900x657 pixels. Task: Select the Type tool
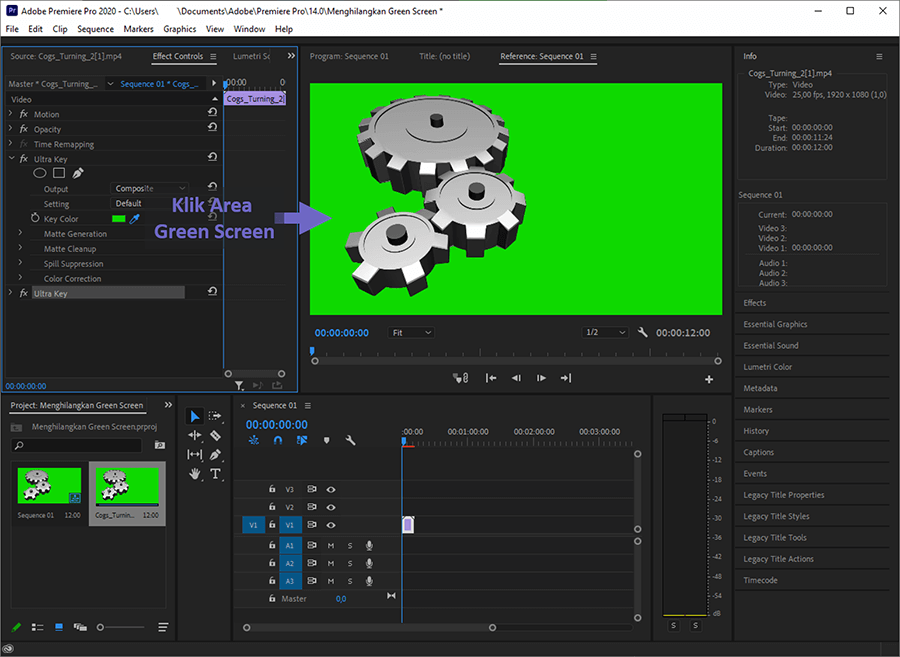point(215,474)
